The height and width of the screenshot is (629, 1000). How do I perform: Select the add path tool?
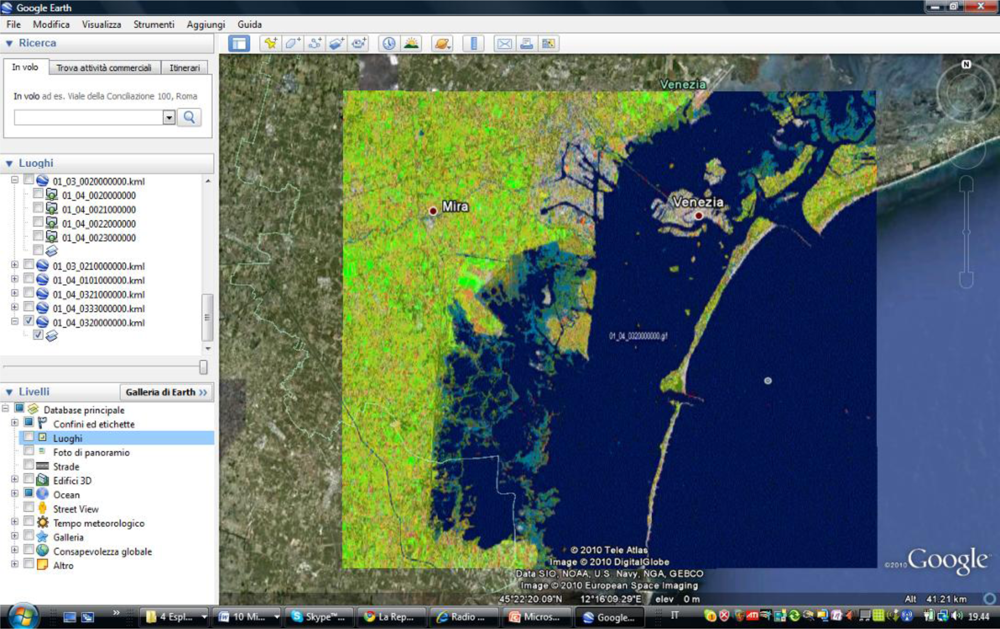tap(315, 43)
